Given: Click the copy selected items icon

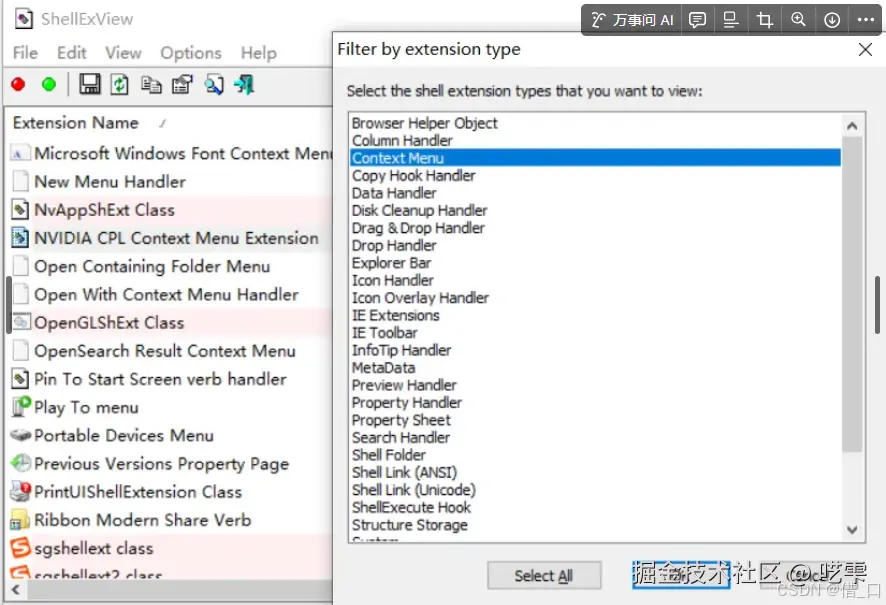Looking at the screenshot, I should click(151, 85).
